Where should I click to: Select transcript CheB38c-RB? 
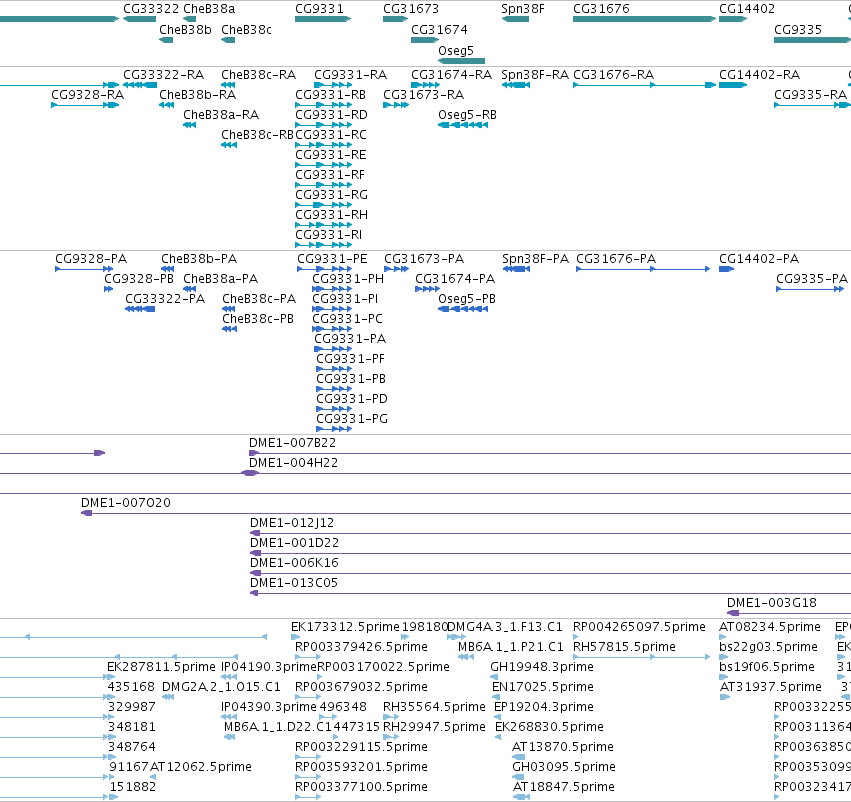[x=257, y=135]
